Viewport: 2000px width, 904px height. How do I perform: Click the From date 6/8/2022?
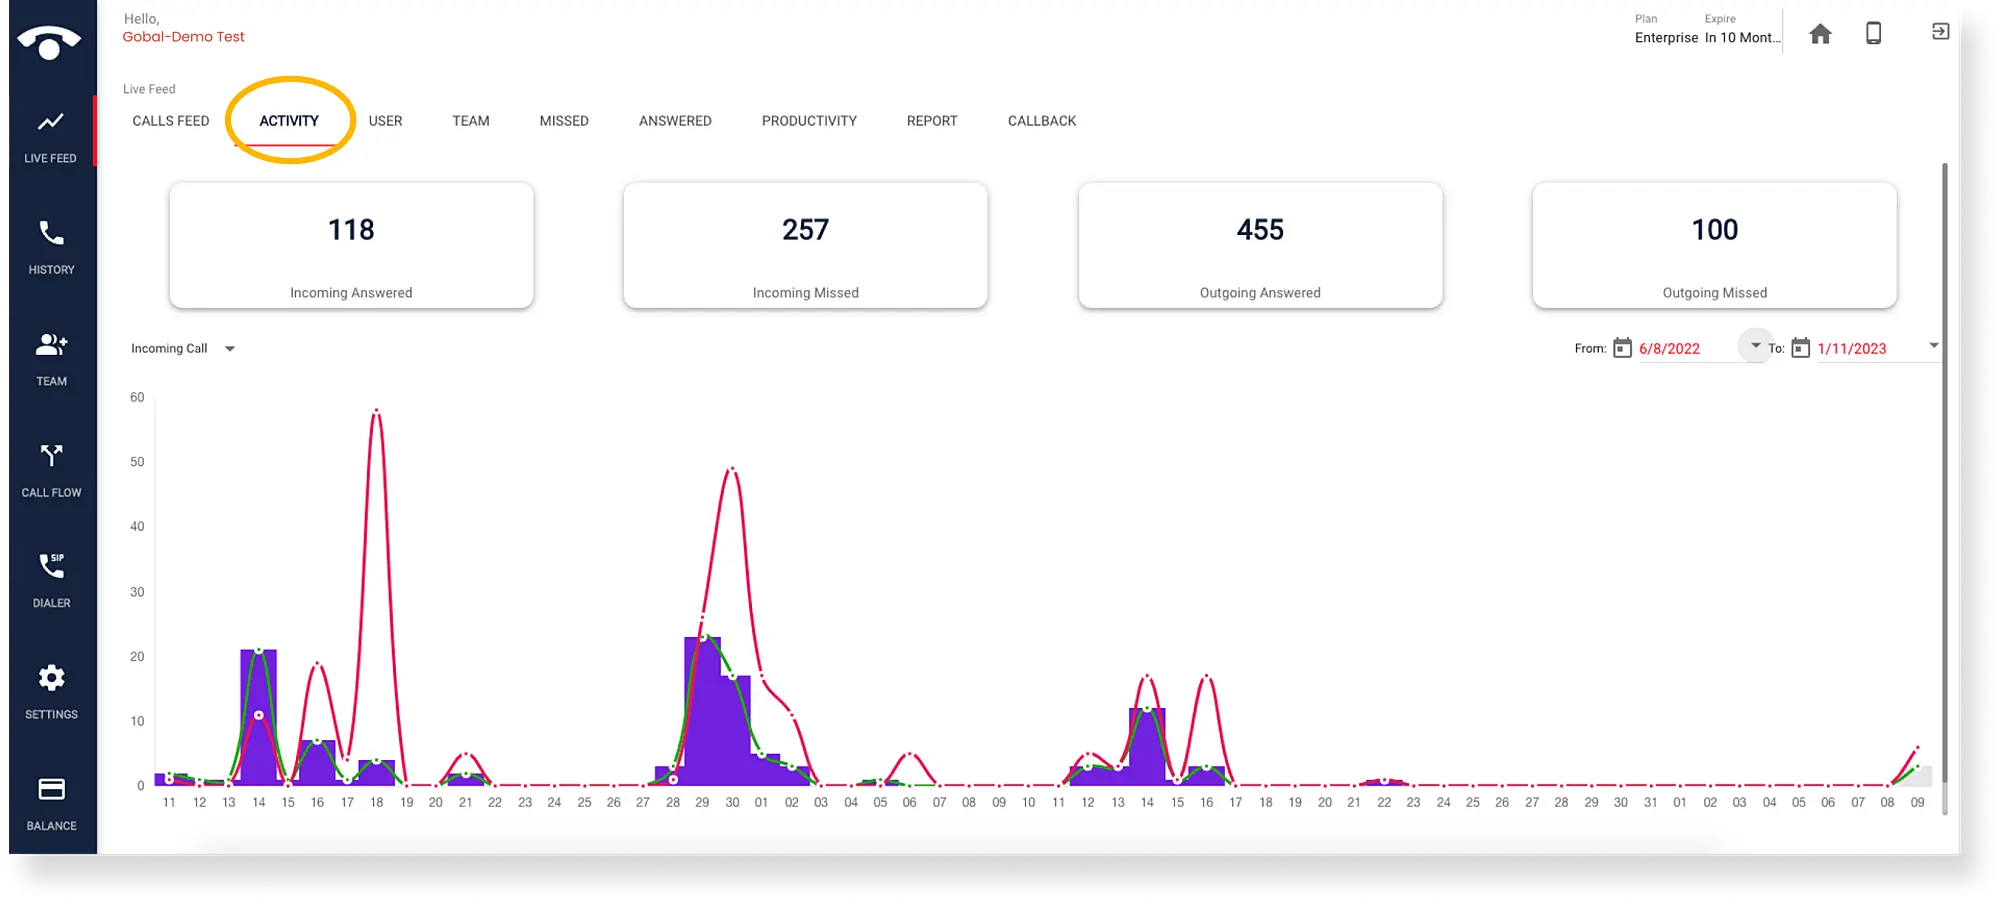pos(1669,348)
